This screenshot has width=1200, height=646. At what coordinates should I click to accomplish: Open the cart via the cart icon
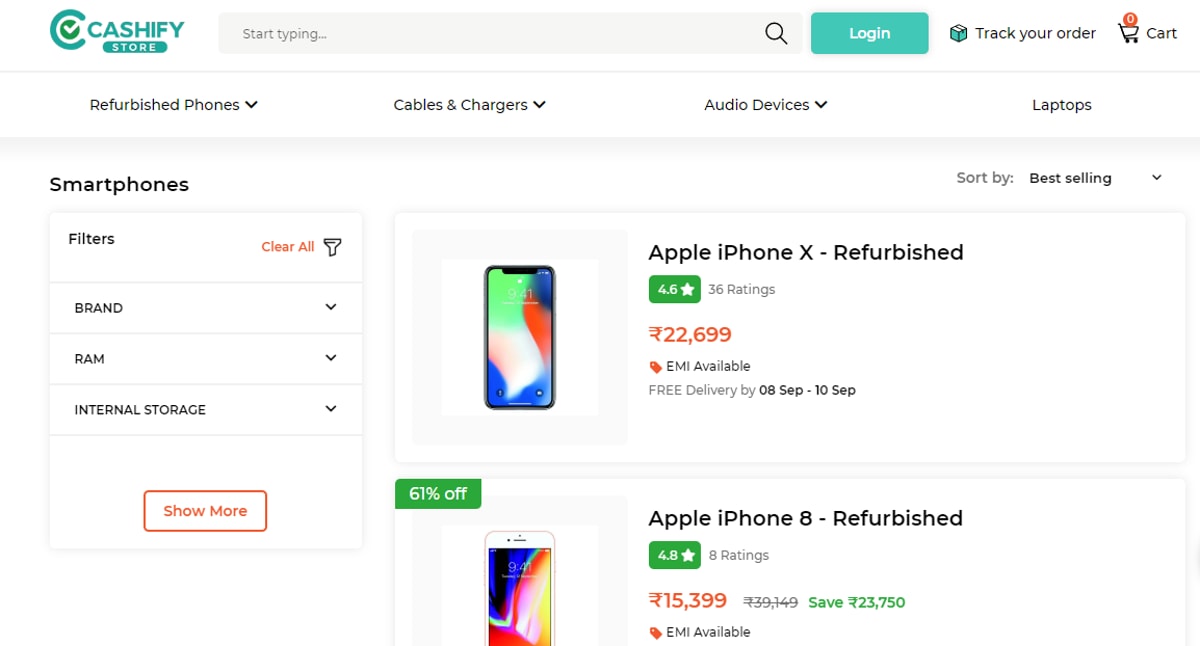(x=1131, y=33)
